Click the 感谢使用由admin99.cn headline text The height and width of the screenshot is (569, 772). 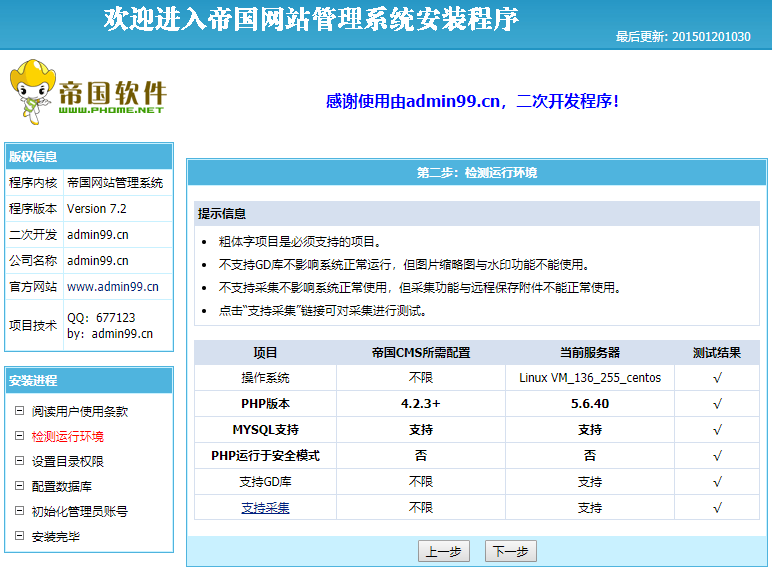pos(472,101)
